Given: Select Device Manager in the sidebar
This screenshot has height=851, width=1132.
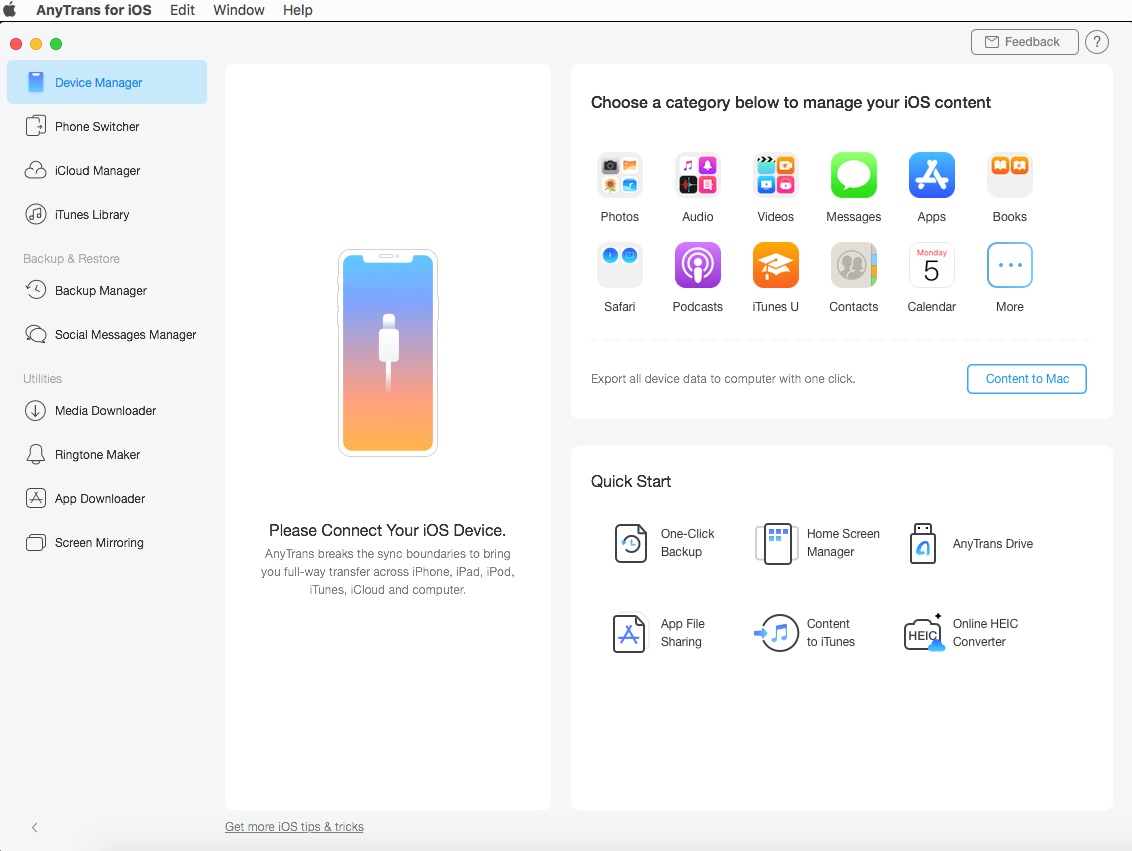Looking at the screenshot, I should [107, 82].
